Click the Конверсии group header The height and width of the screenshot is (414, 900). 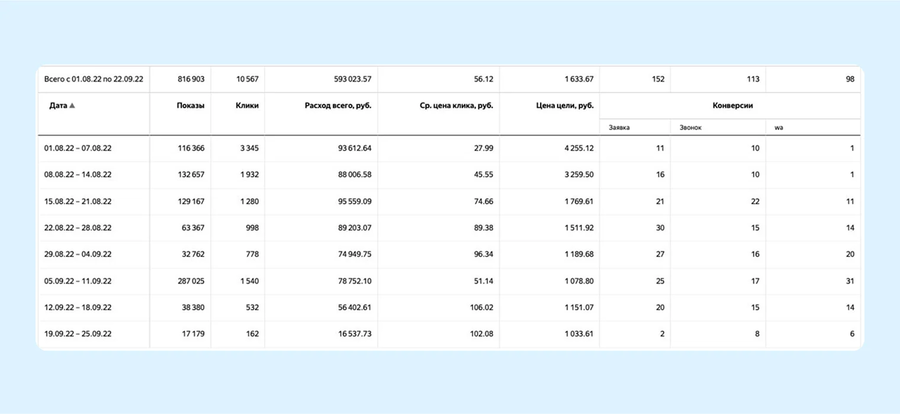point(732,106)
